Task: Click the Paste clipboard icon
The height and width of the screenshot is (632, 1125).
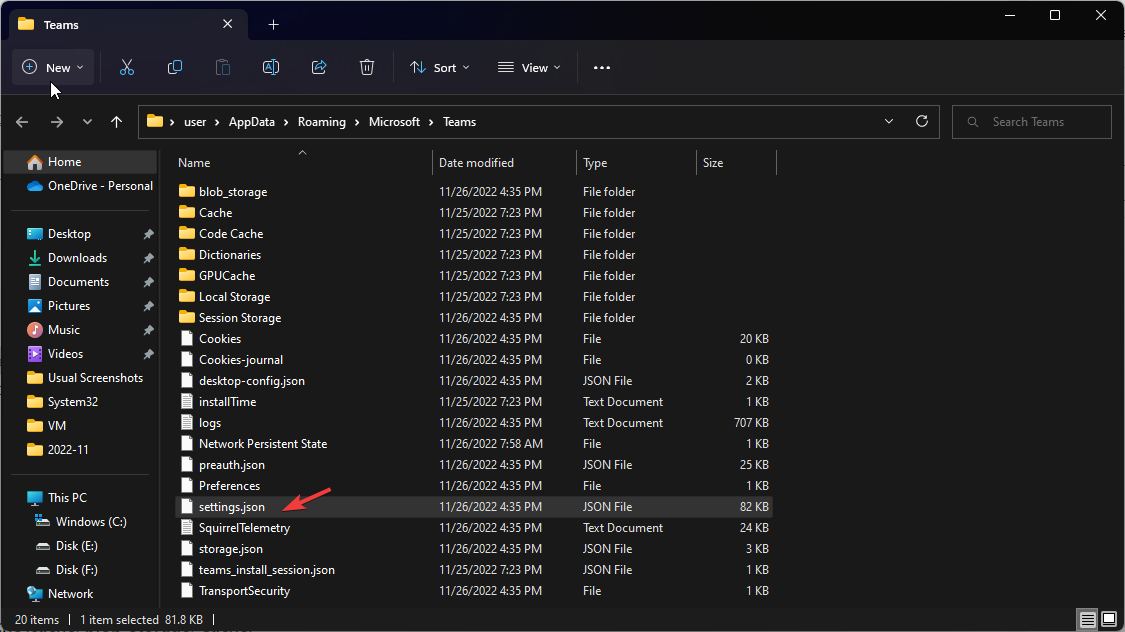Action: coord(222,67)
